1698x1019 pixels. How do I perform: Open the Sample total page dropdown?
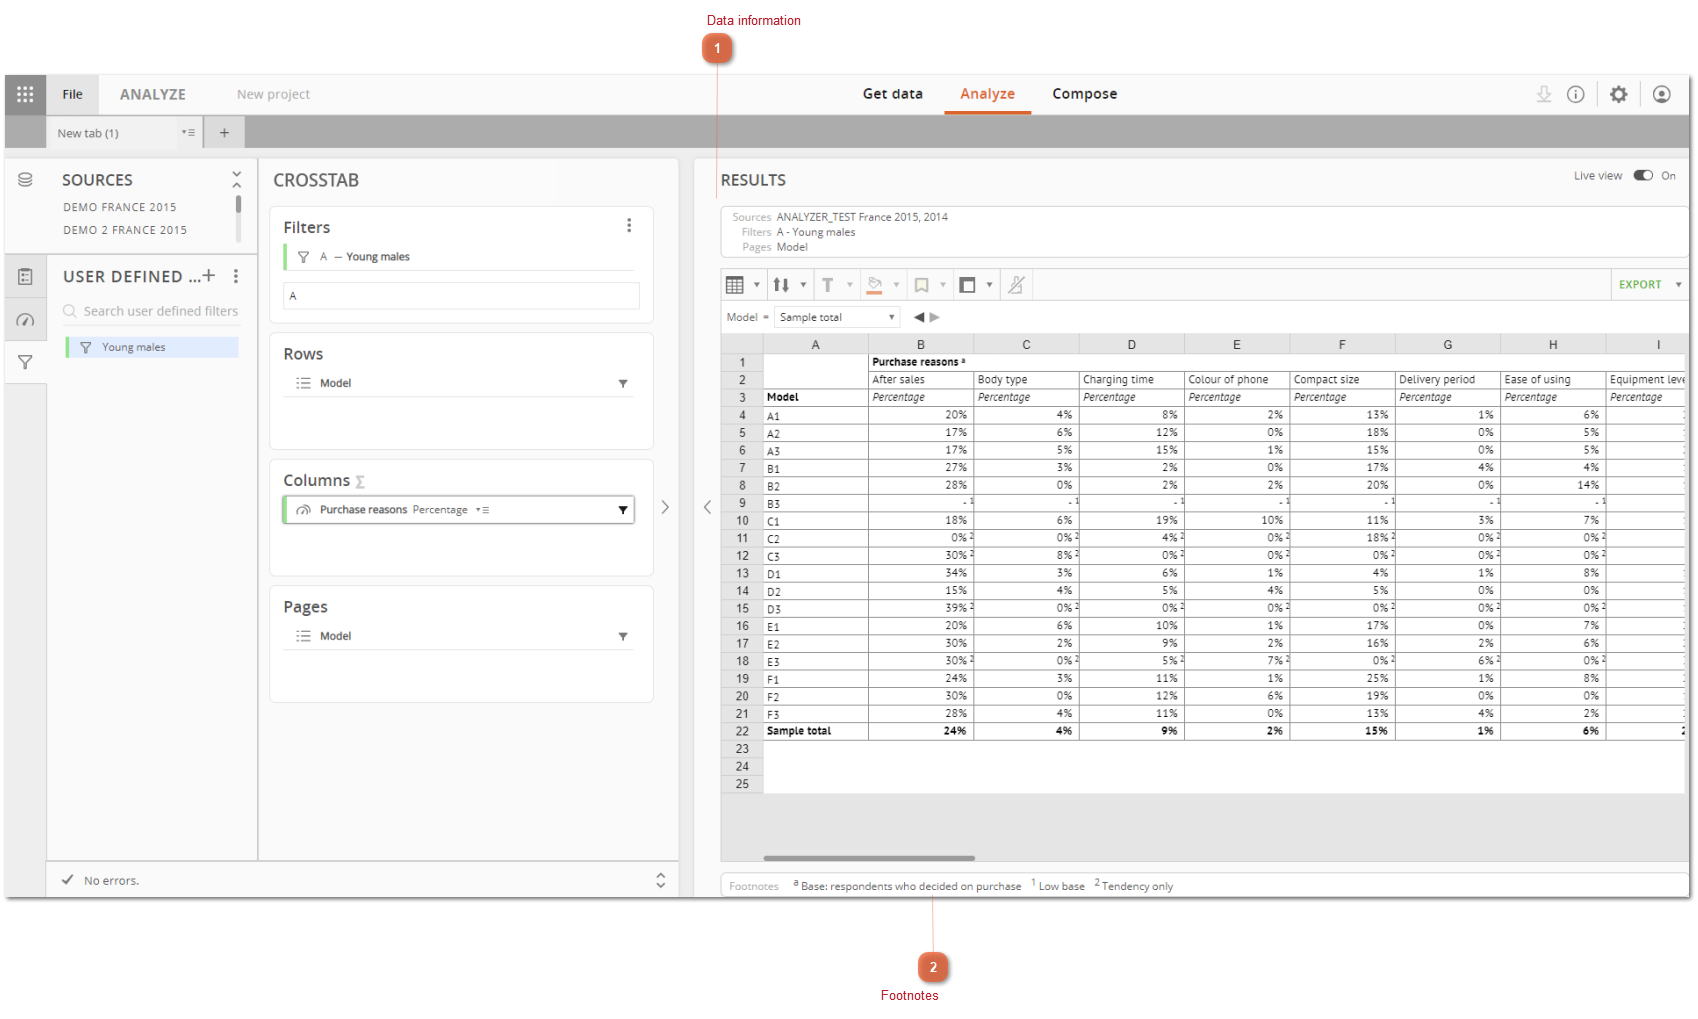(837, 317)
